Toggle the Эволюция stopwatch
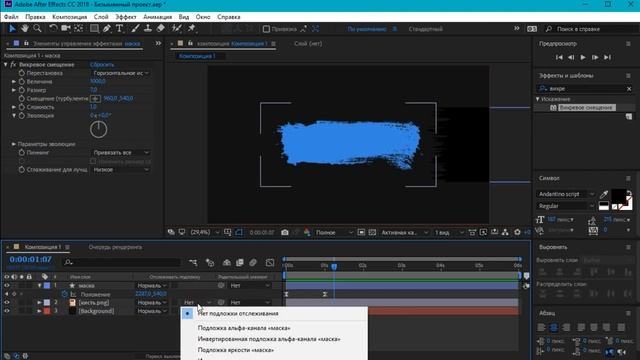Screen dimensions: 640x360 coord(22,116)
